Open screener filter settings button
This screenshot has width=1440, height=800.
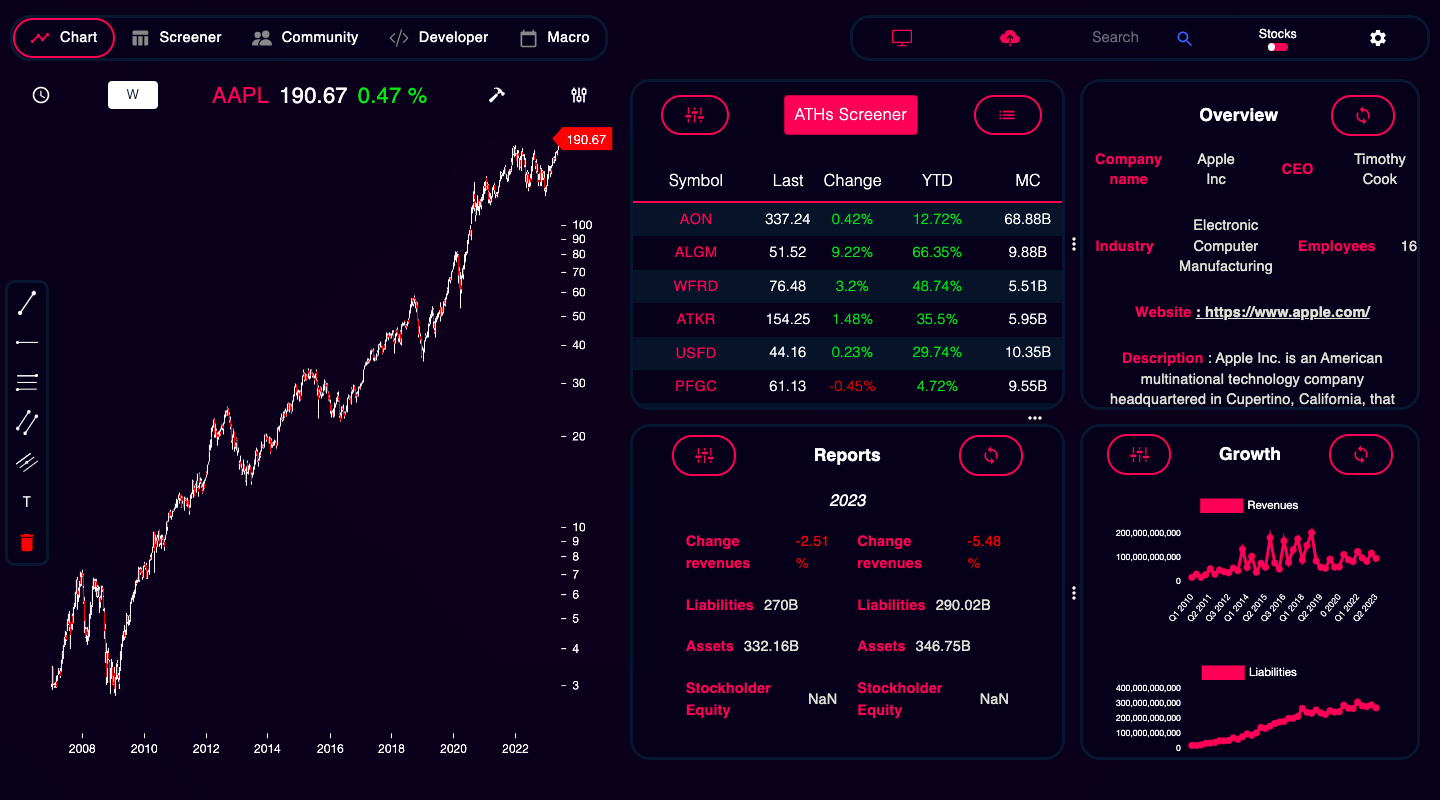(695, 115)
